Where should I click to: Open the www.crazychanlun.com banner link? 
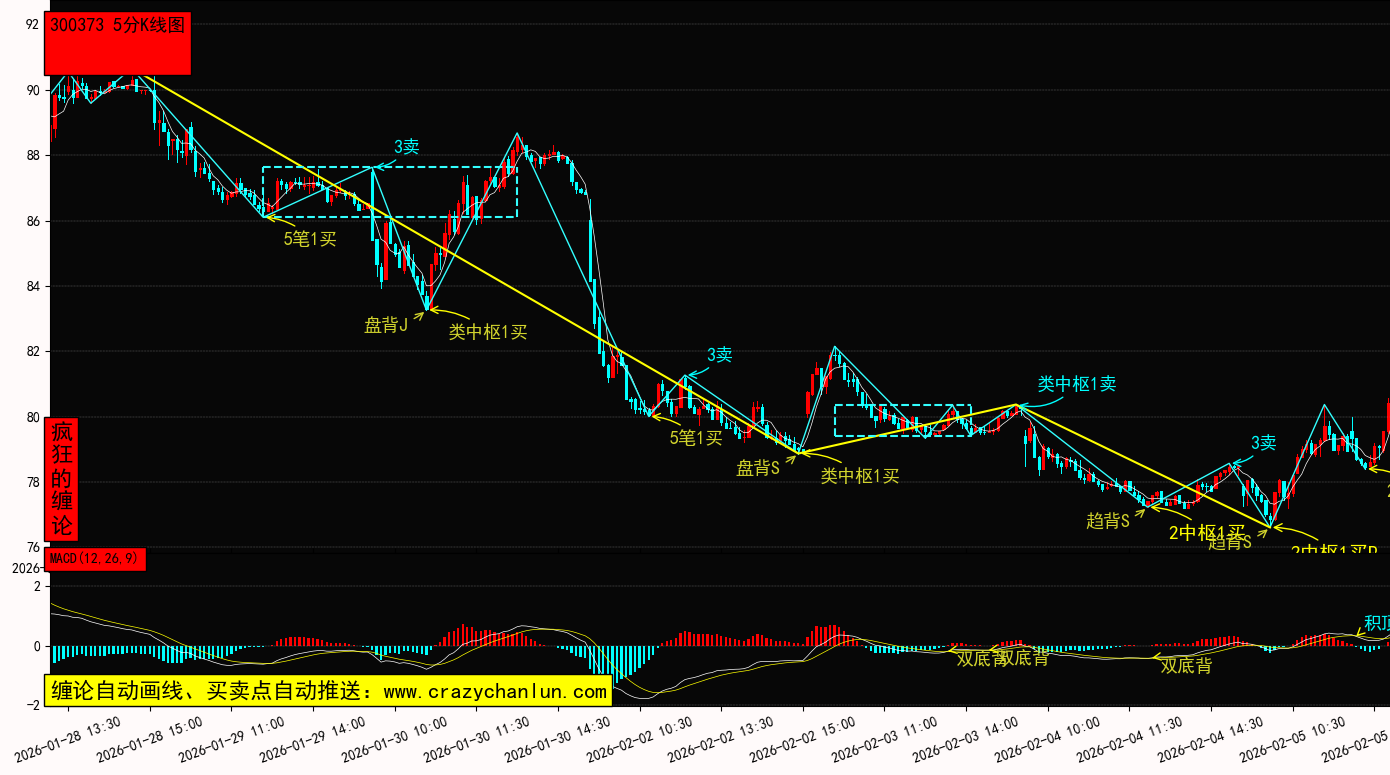(328, 691)
